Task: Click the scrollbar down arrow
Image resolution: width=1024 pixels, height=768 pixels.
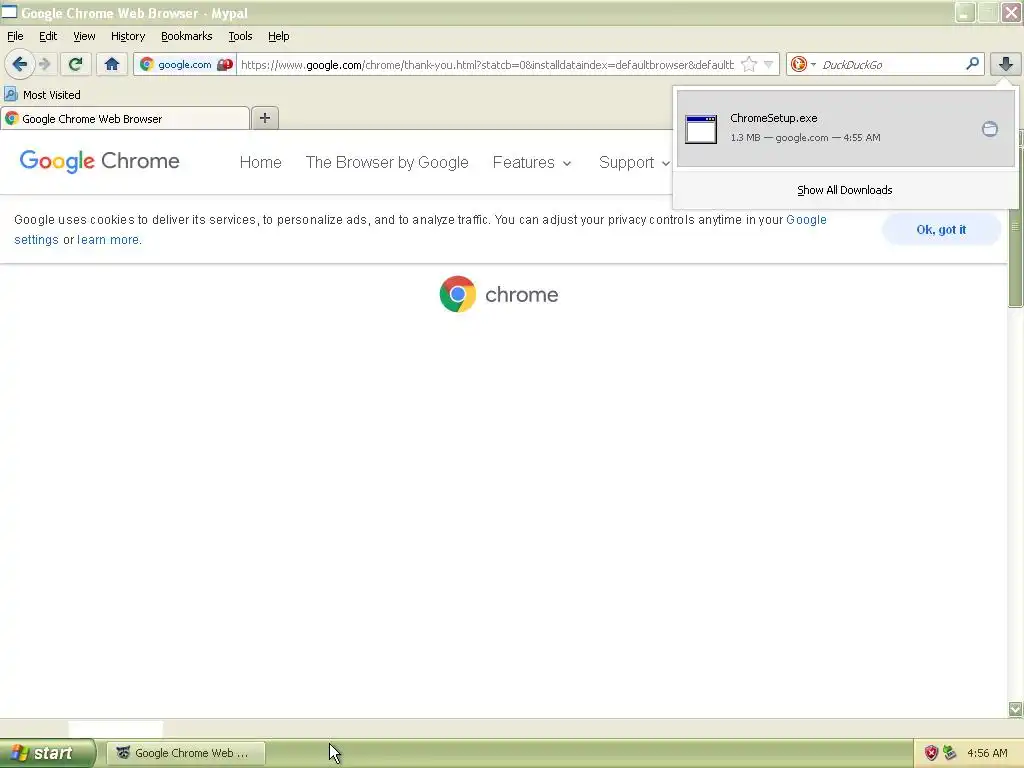Action: pyautogui.click(x=1015, y=709)
